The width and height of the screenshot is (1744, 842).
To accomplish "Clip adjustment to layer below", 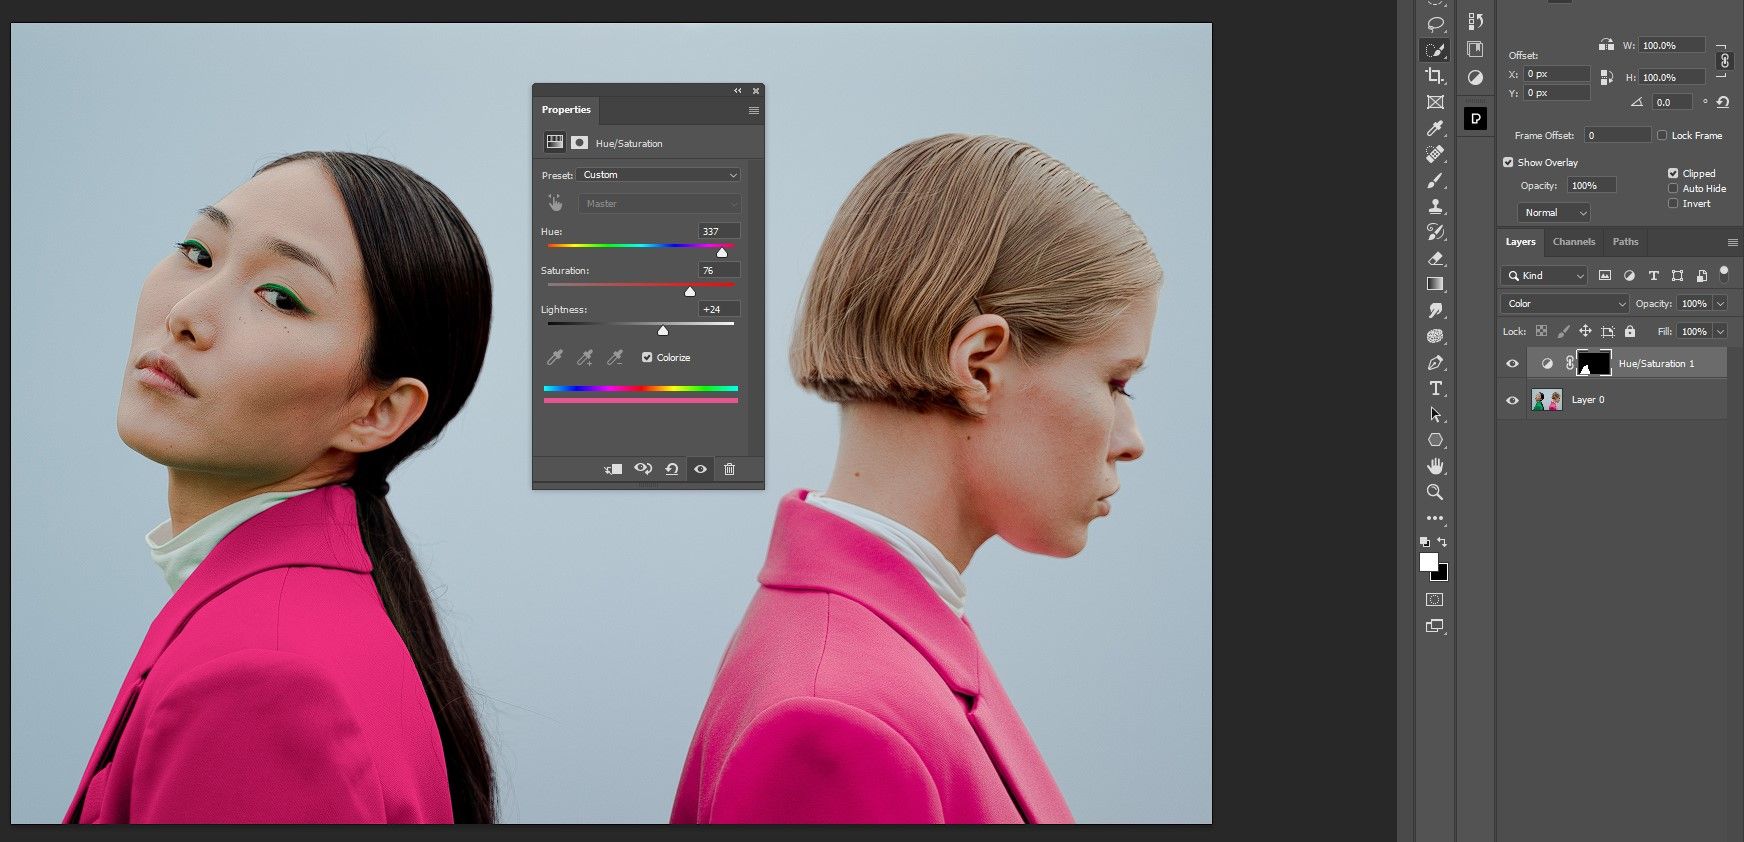I will (613, 469).
